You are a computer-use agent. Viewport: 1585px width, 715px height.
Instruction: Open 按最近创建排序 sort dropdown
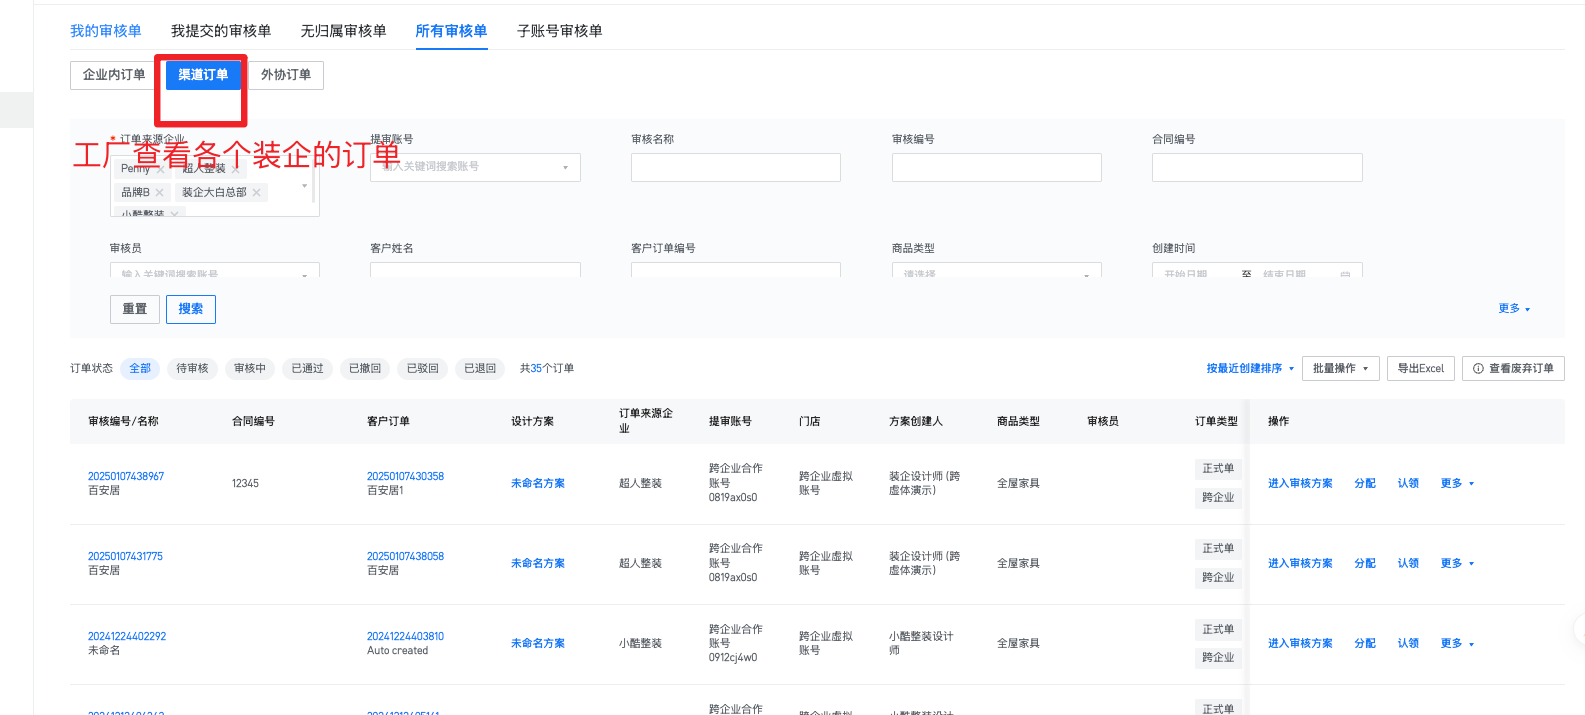pos(1249,369)
